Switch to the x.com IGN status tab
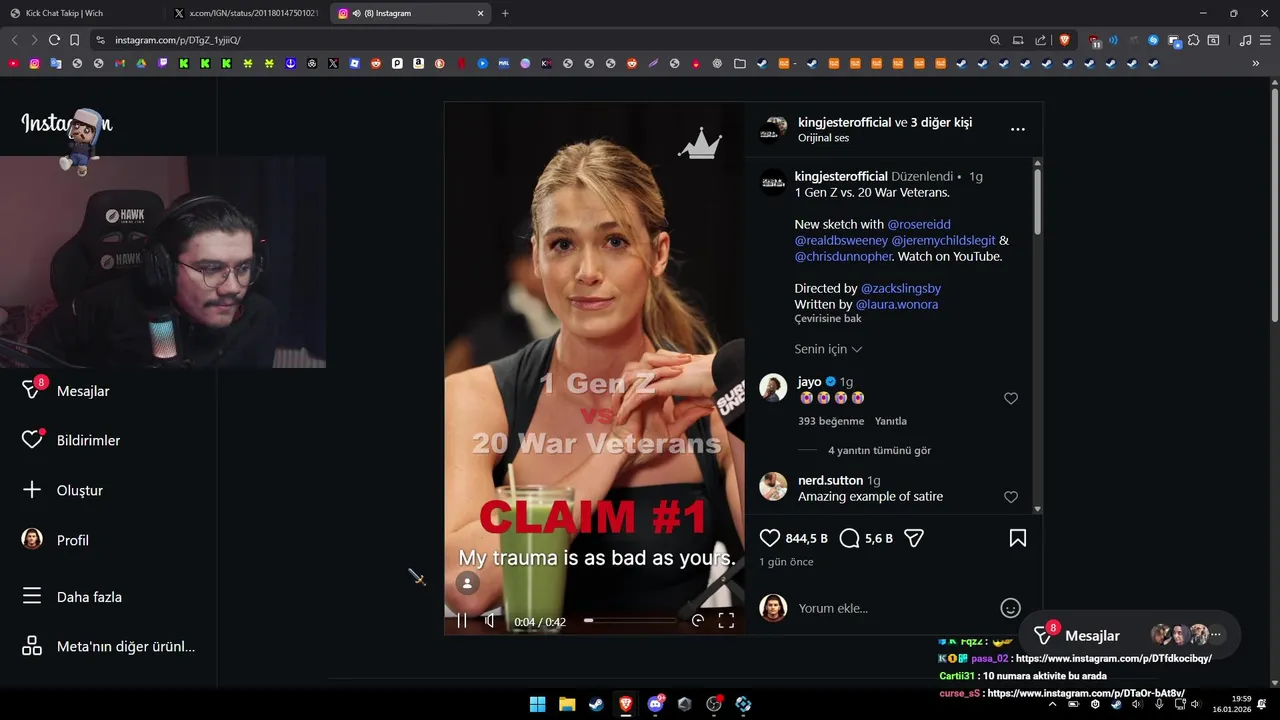 pyautogui.click(x=245, y=13)
